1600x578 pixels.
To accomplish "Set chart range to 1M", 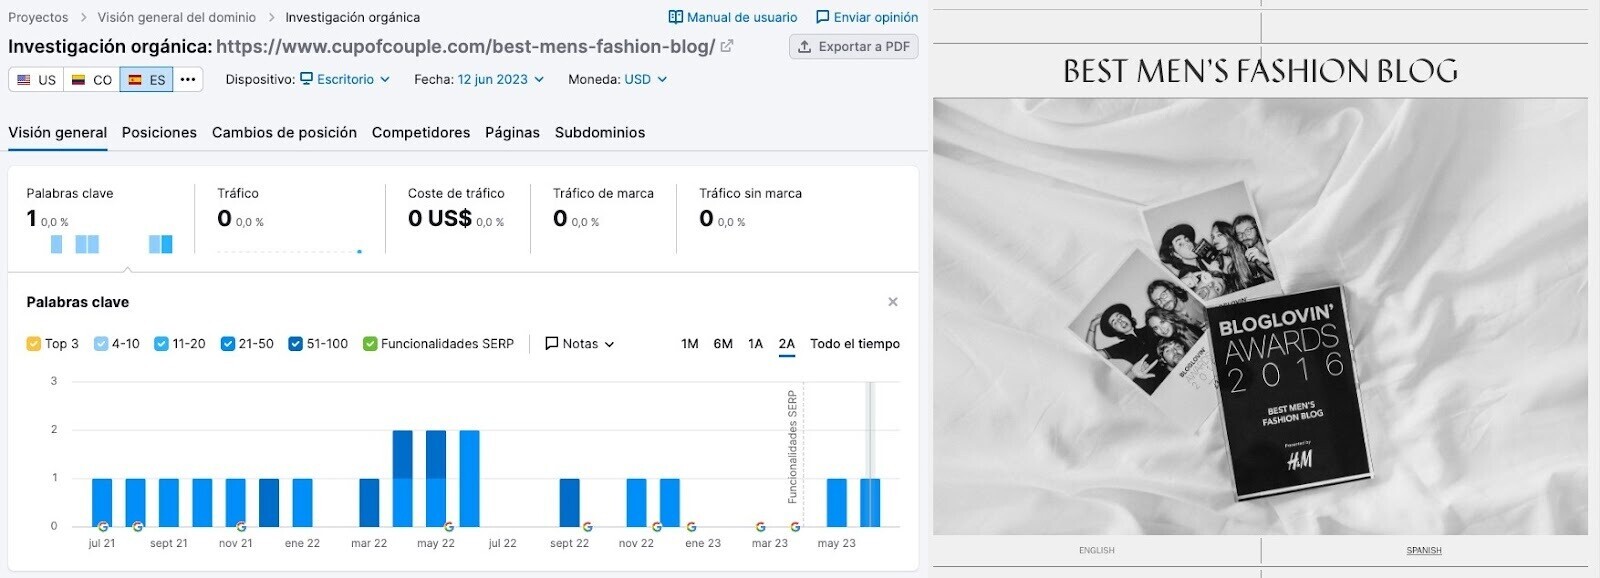I will [690, 344].
